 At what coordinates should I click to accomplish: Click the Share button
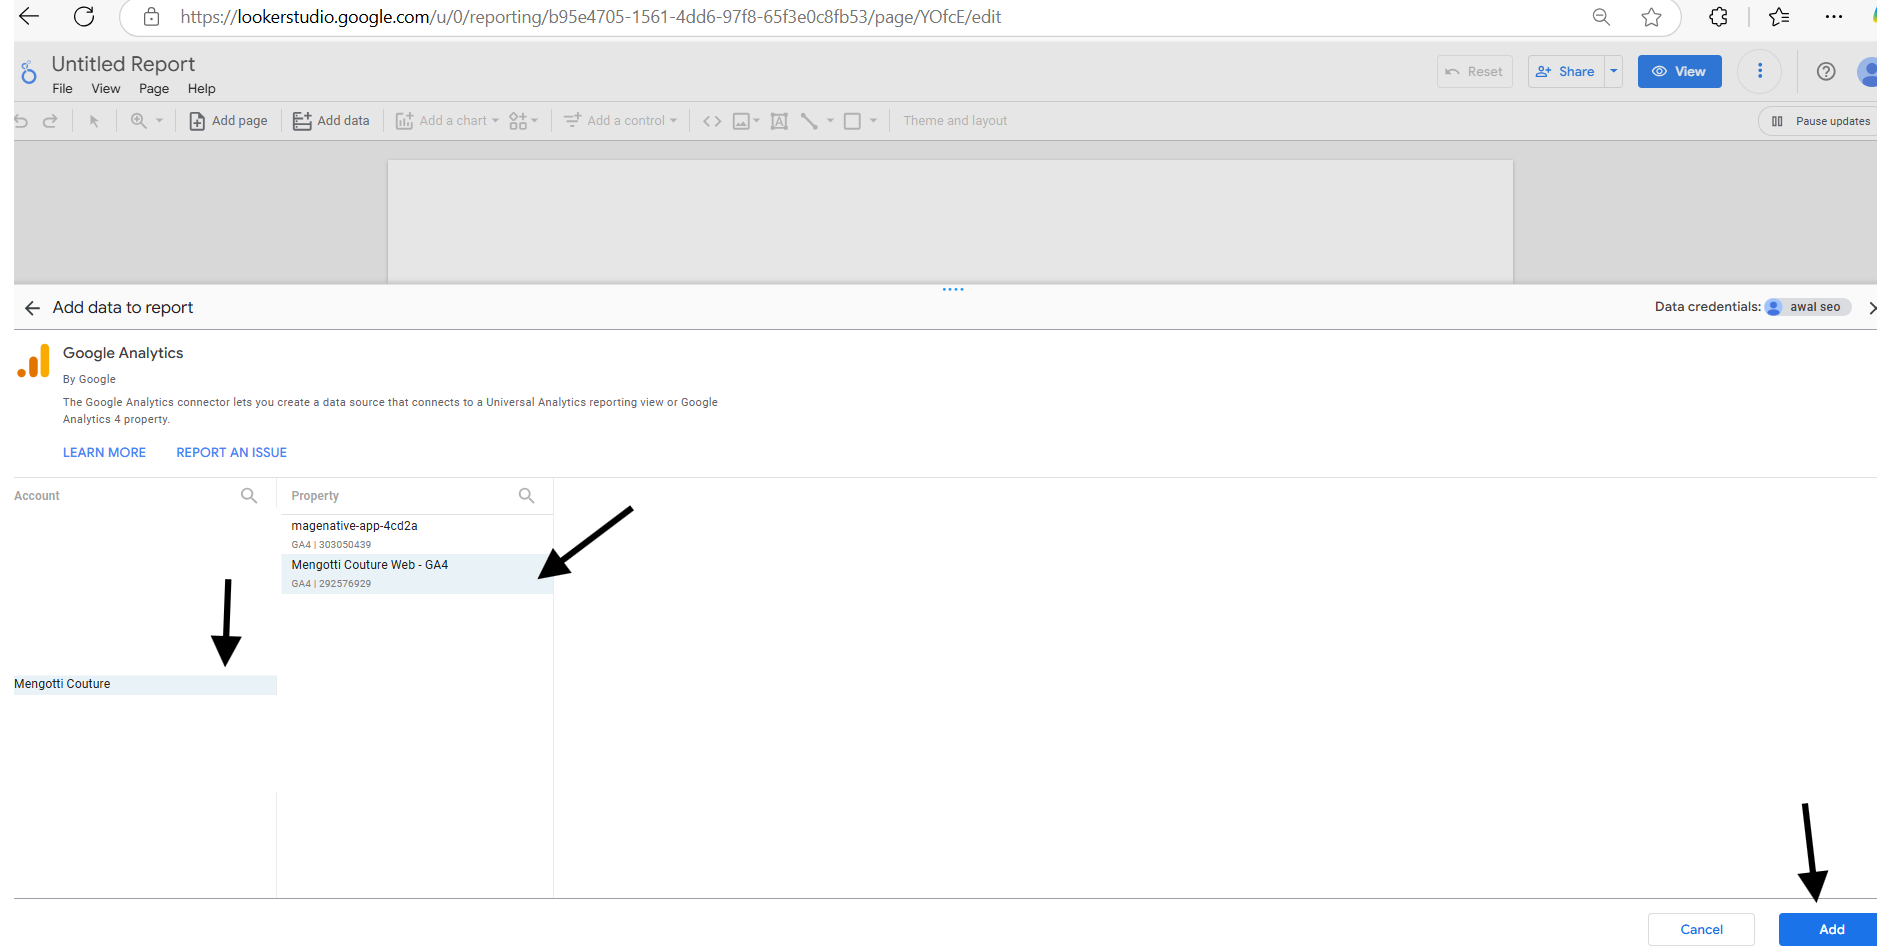coord(1566,72)
